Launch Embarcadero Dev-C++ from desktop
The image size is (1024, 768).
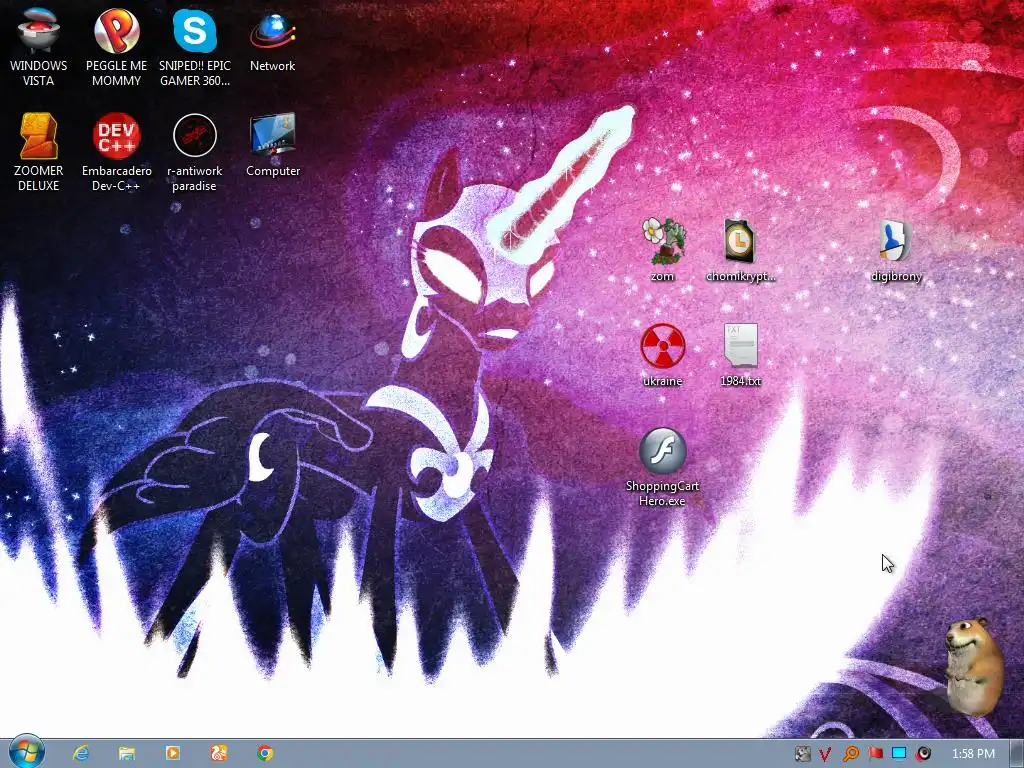coord(116,152)
